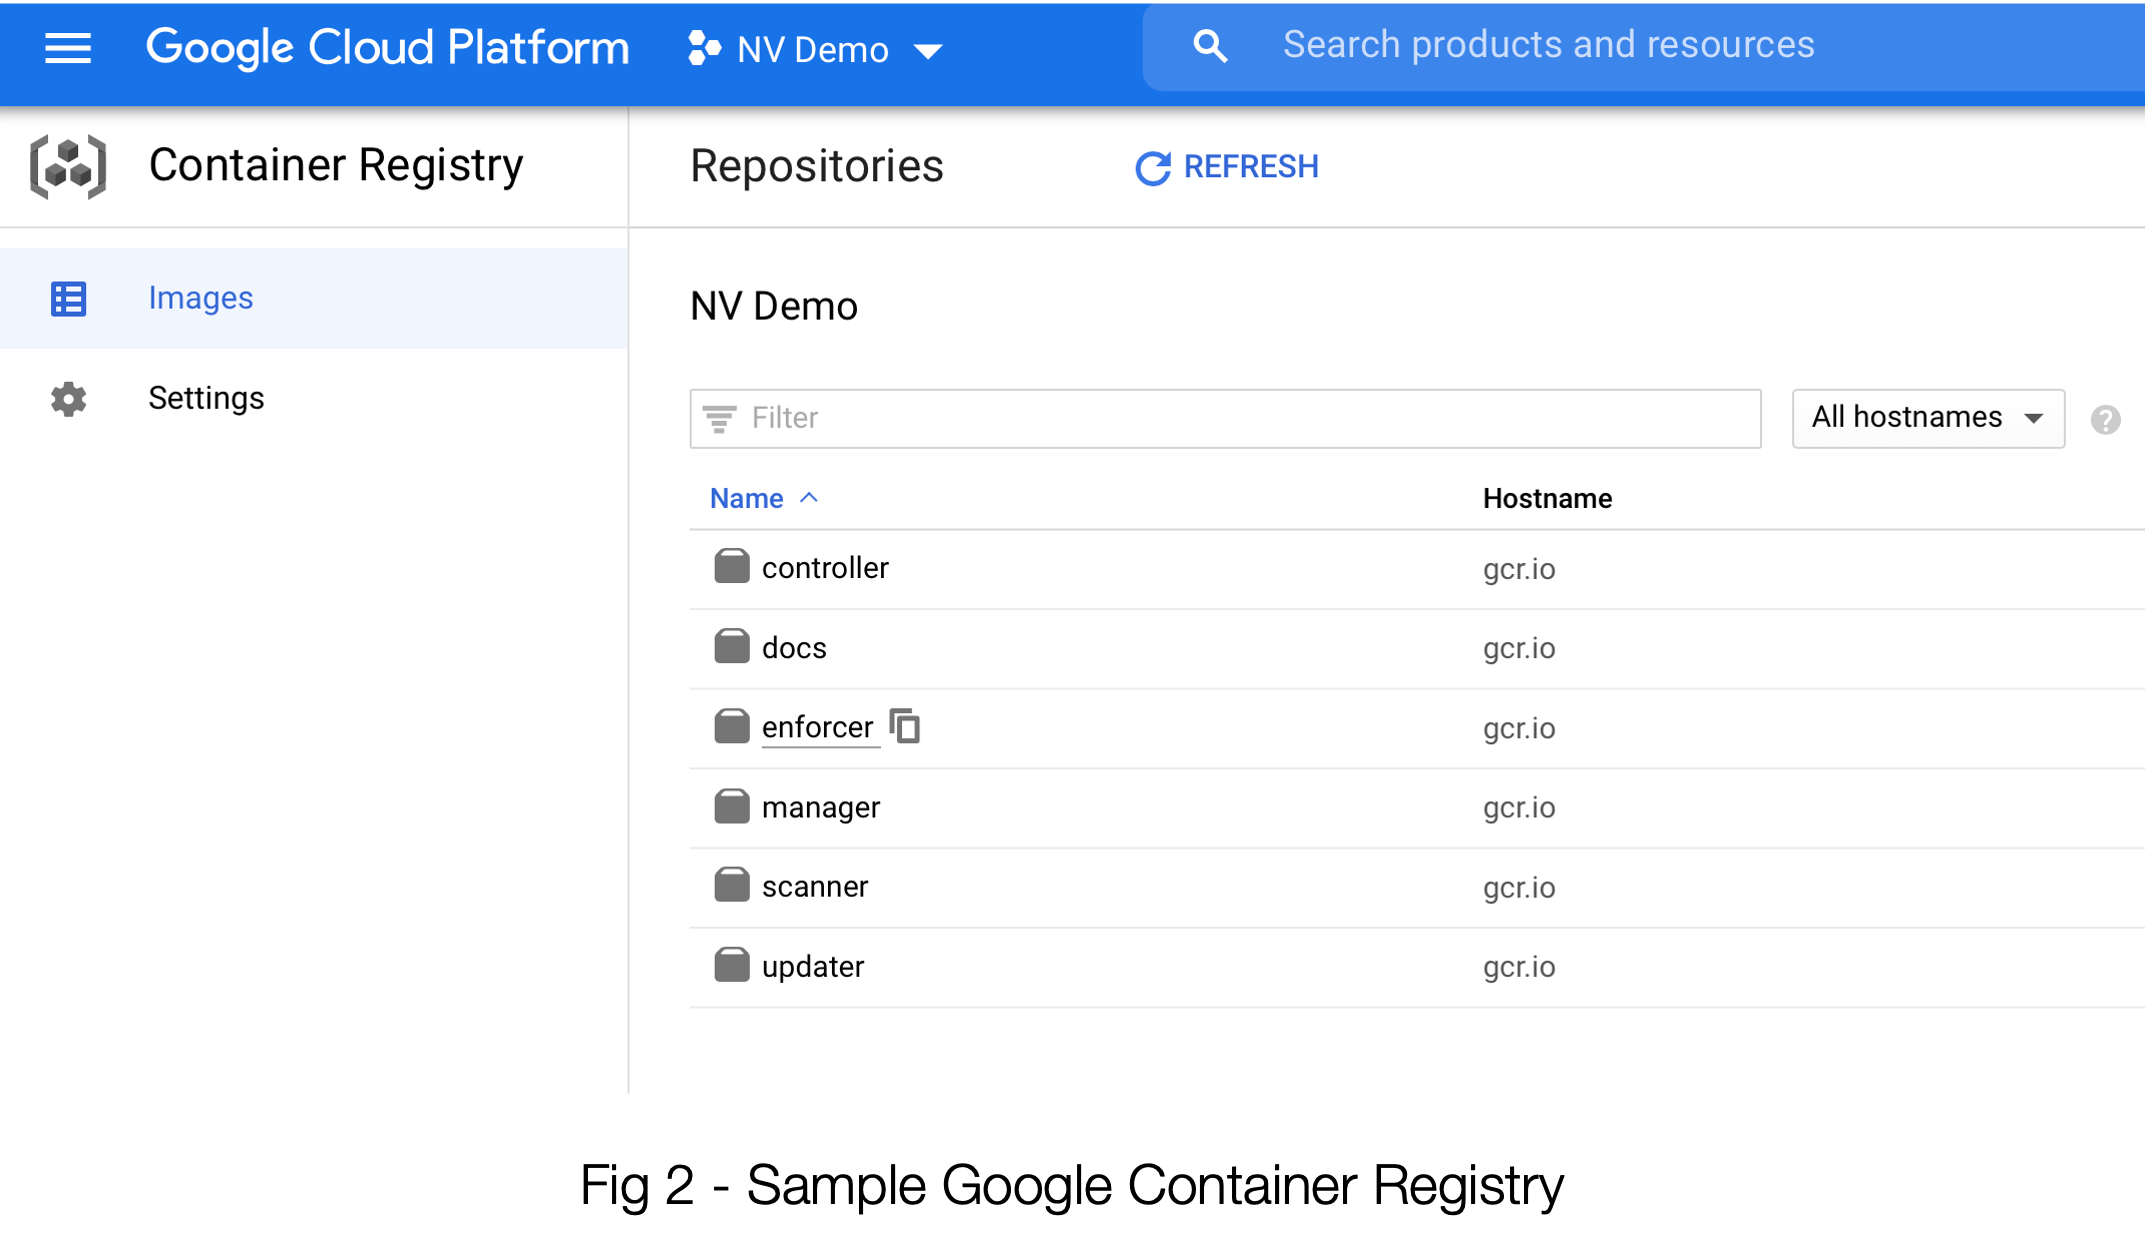Screen dimensions: 2145x1246
Task: Click the filter funnel icon
Action: tap(719, 418)
